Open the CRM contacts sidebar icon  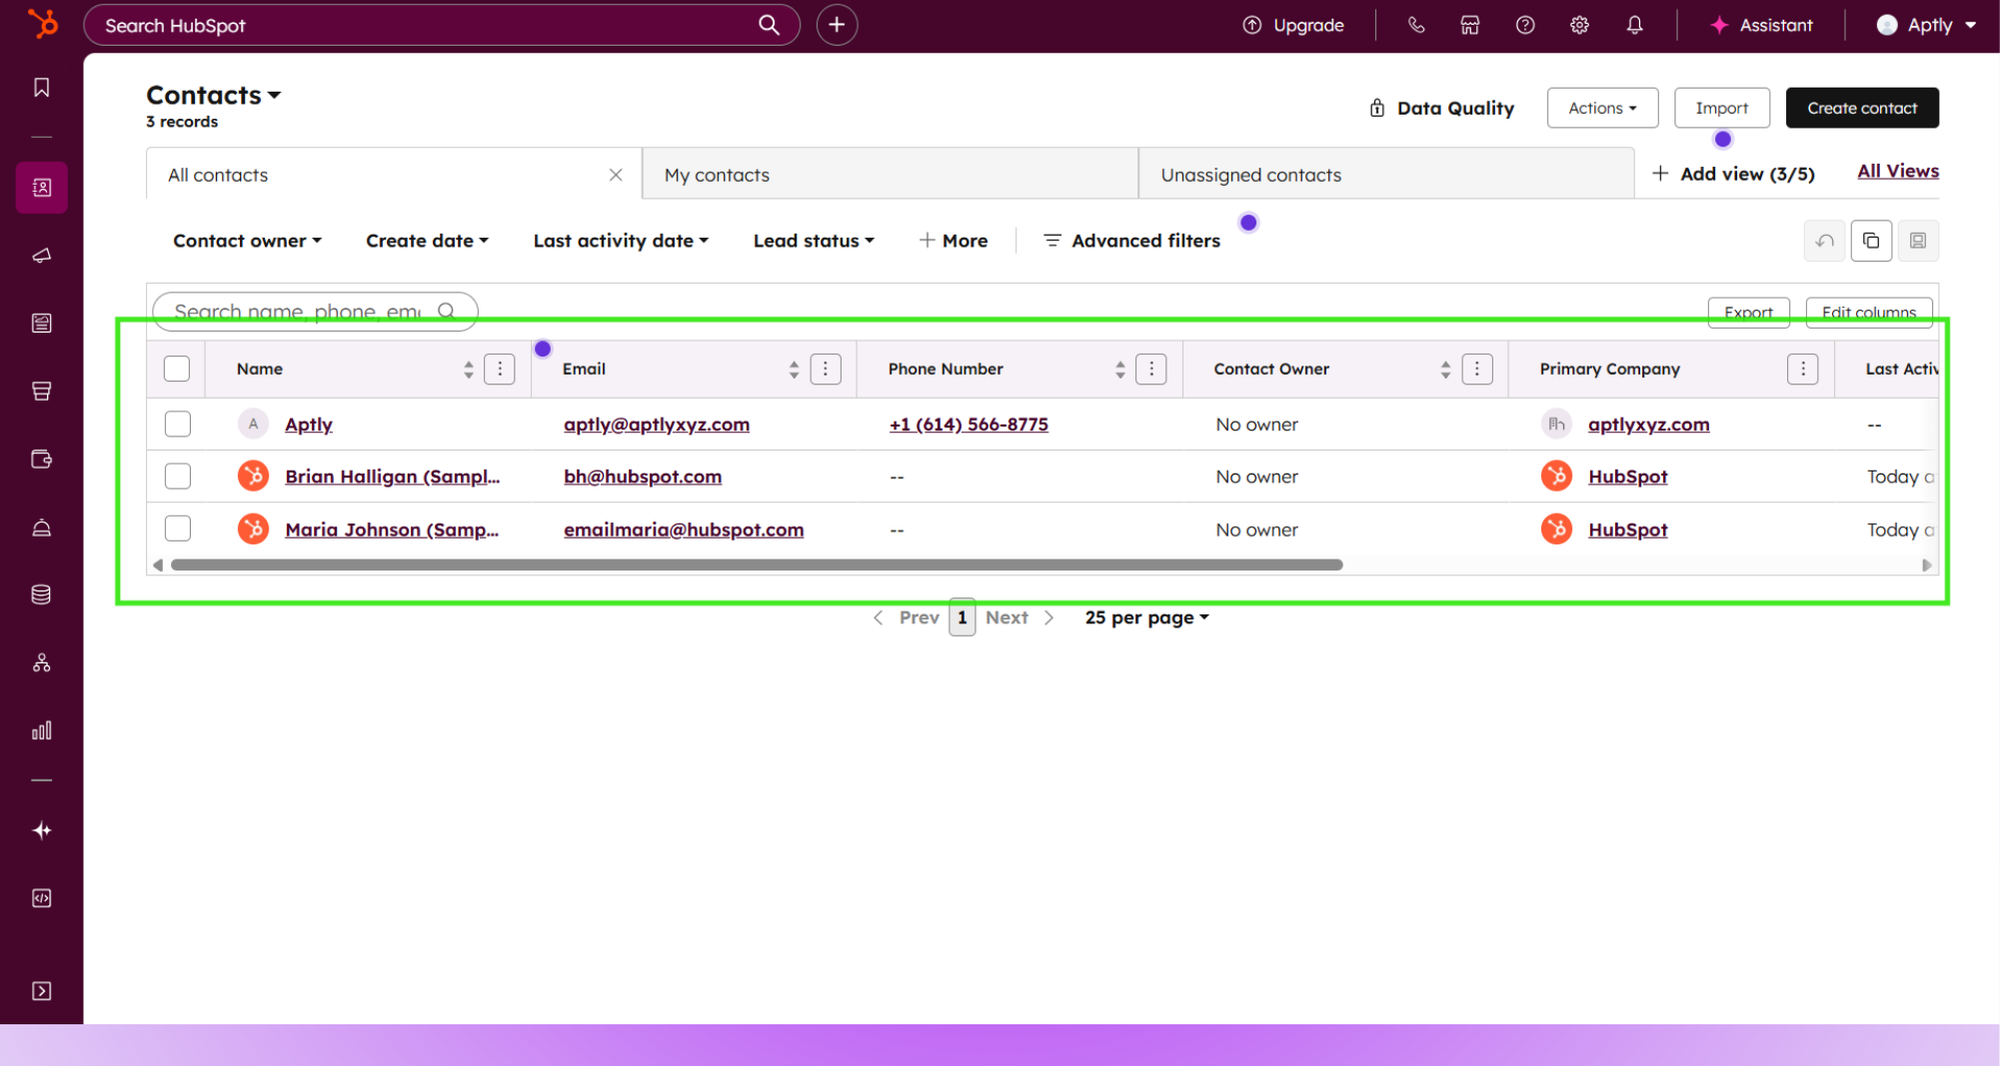tap(42, 187)
